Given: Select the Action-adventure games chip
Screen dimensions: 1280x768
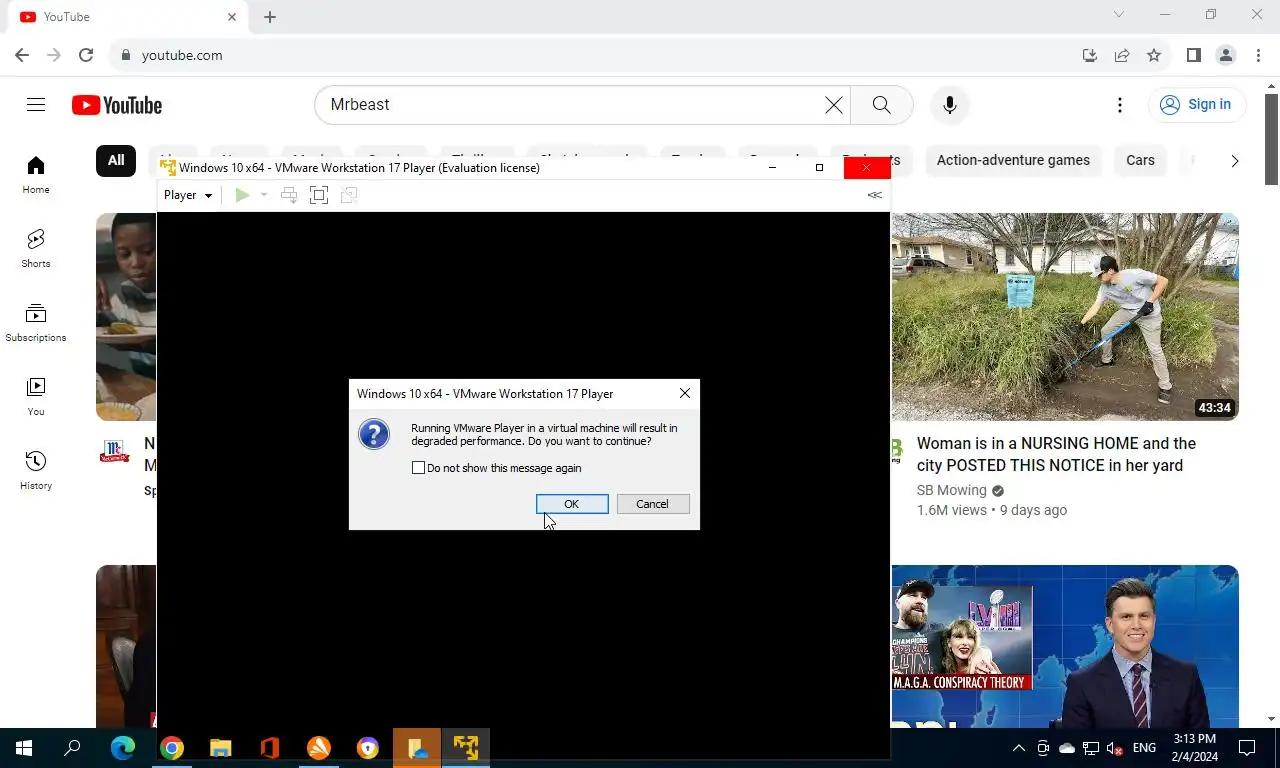Looking at the screenshot, I should pos(1013,160).
